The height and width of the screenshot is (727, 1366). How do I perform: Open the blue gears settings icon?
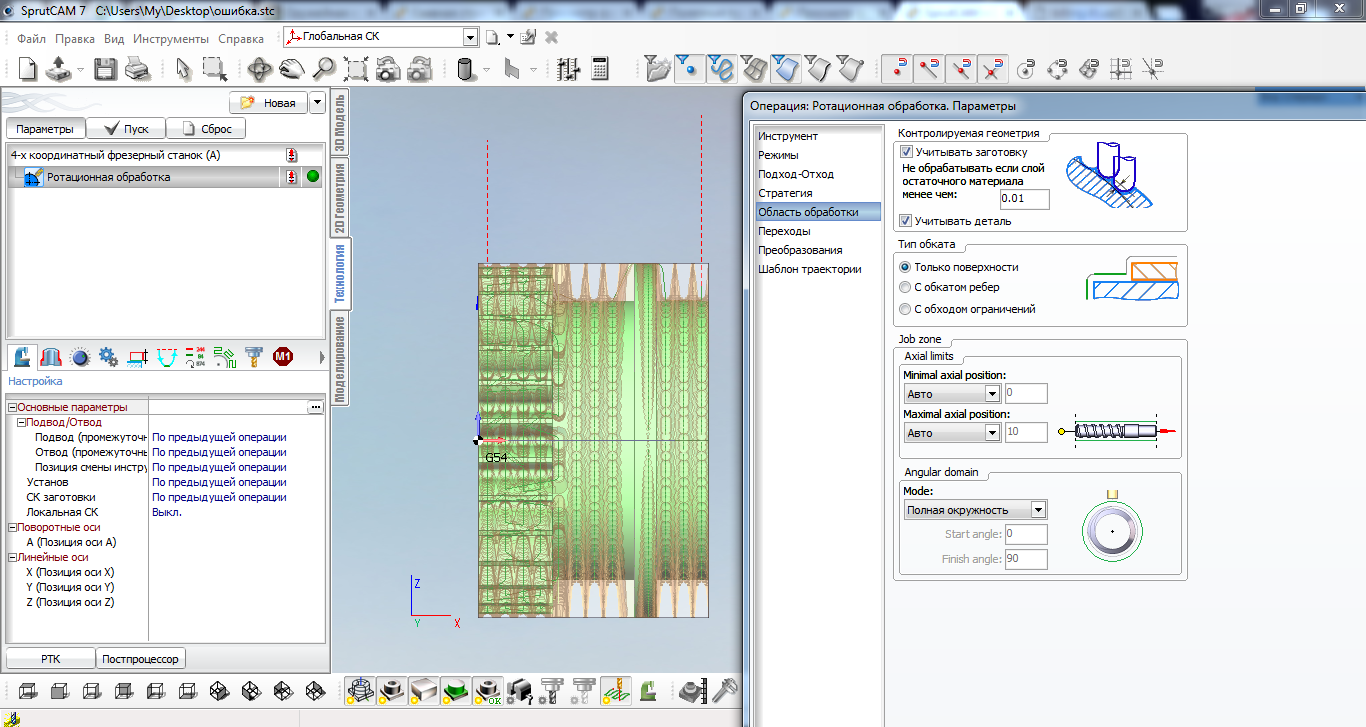(x=108, y=356)
